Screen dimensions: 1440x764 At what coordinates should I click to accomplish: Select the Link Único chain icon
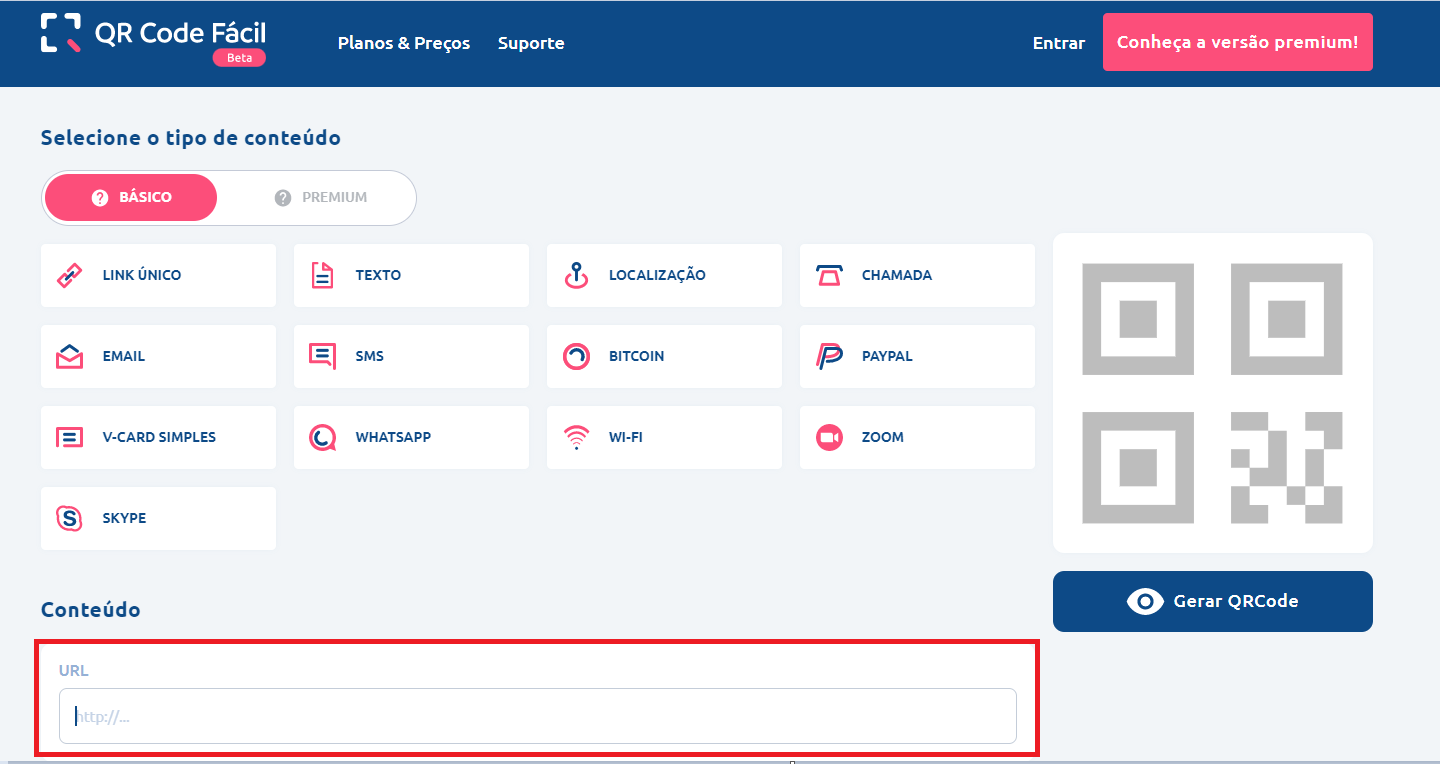69,276
